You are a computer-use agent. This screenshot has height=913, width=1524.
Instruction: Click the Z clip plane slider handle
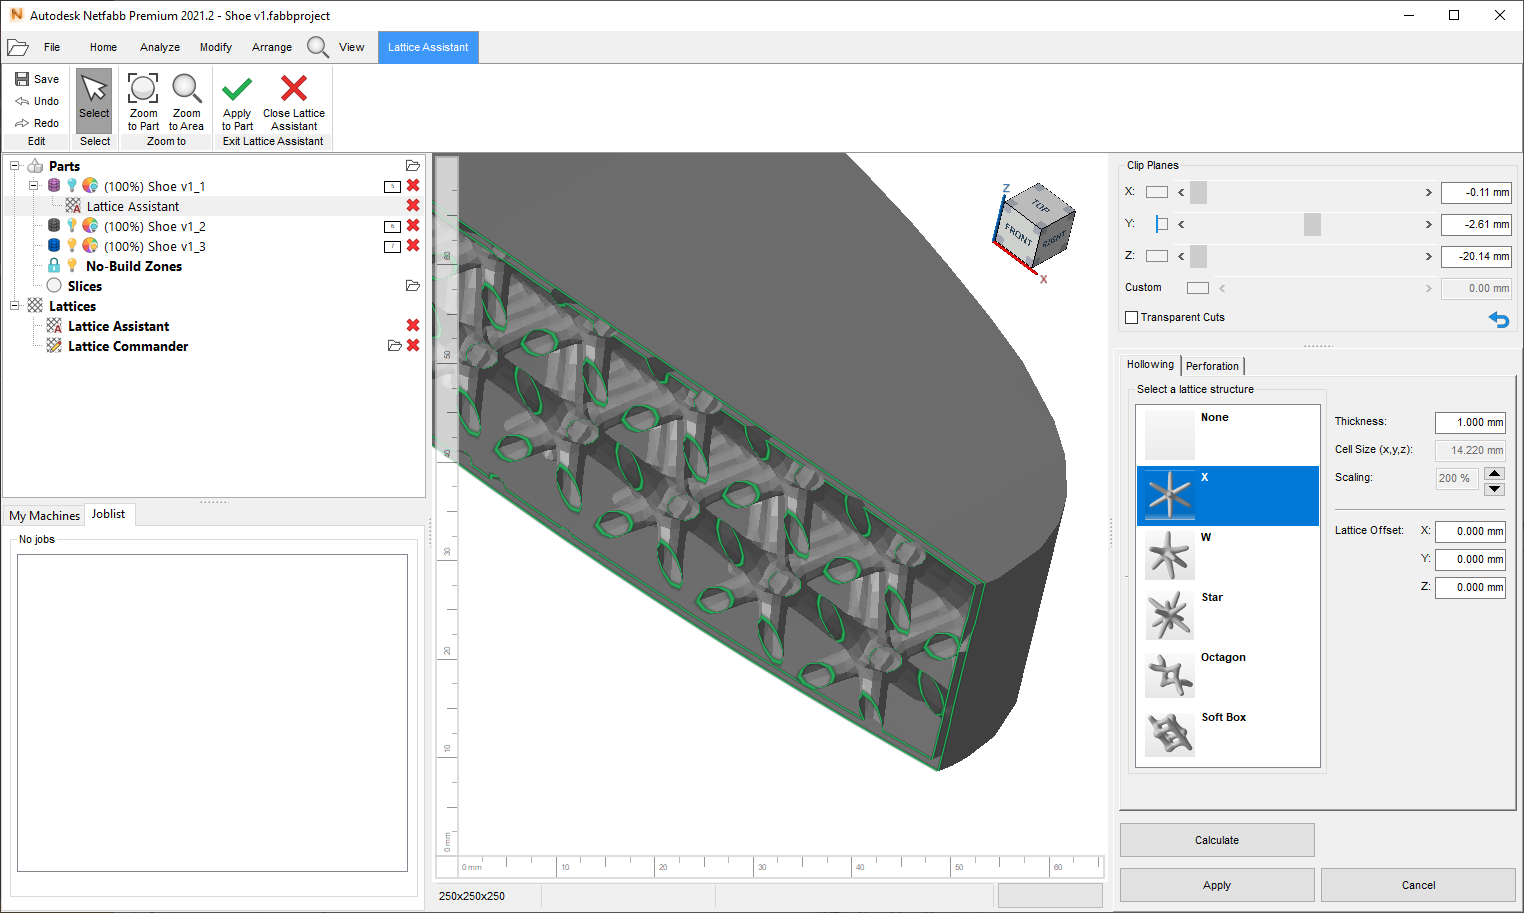tap(1198, 256)
